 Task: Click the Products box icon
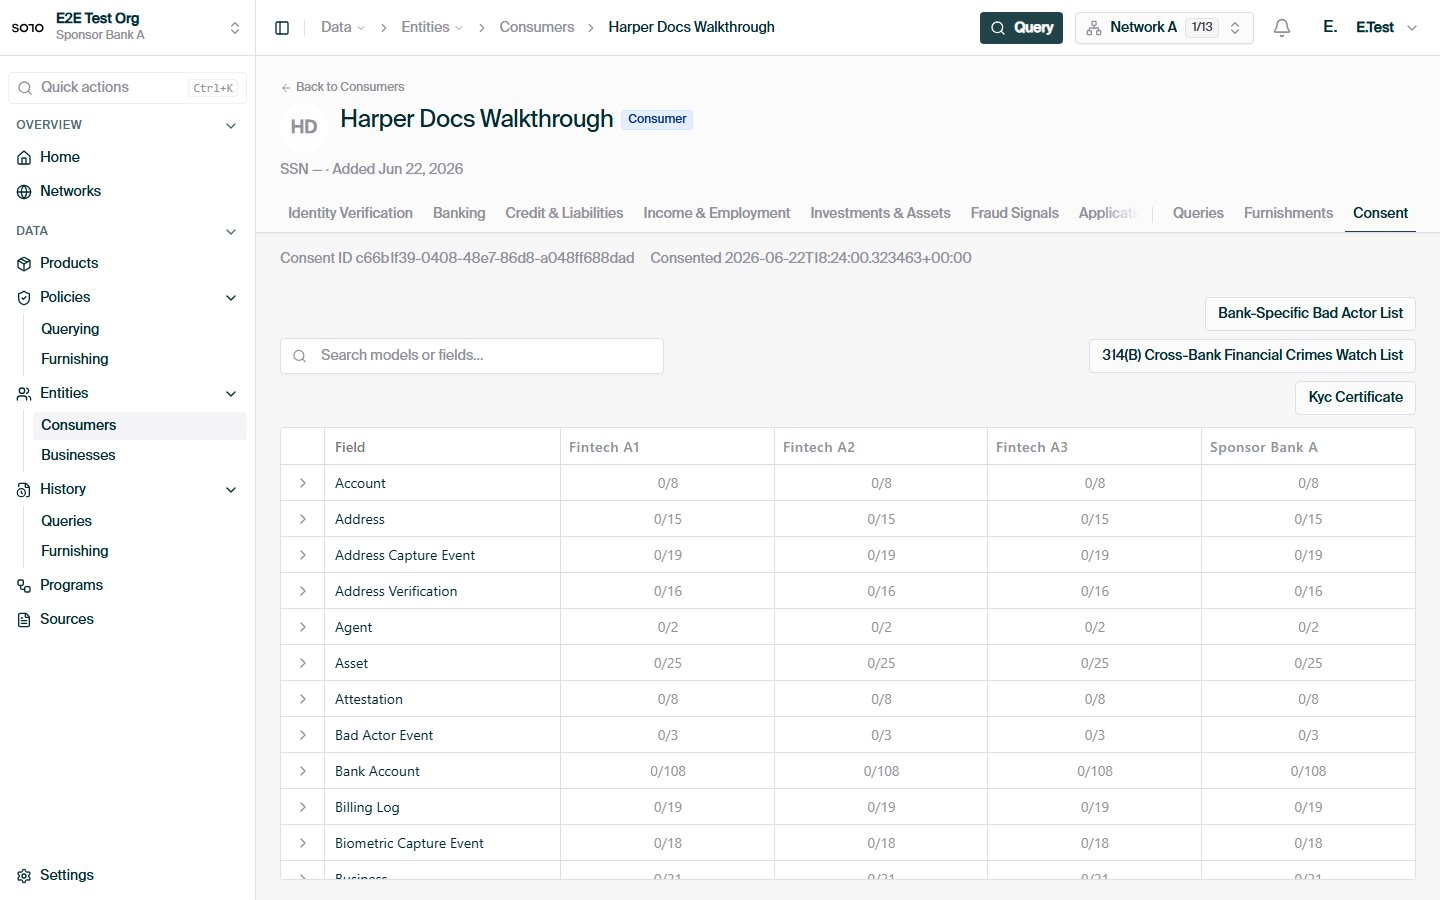[x=24, y=264]
